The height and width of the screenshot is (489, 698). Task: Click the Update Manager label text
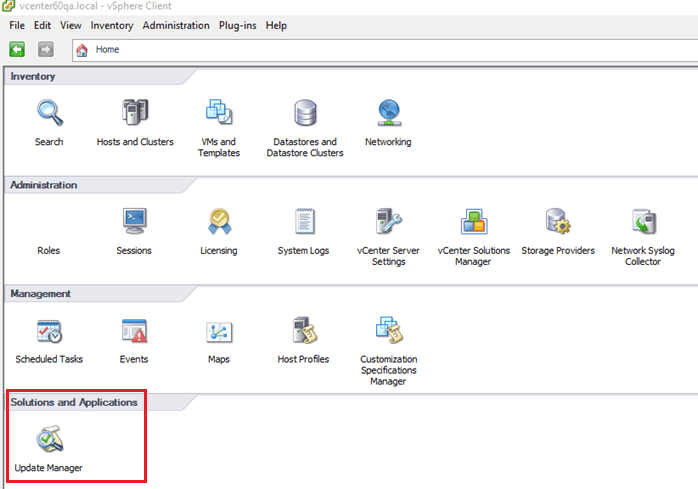(49, 468)
